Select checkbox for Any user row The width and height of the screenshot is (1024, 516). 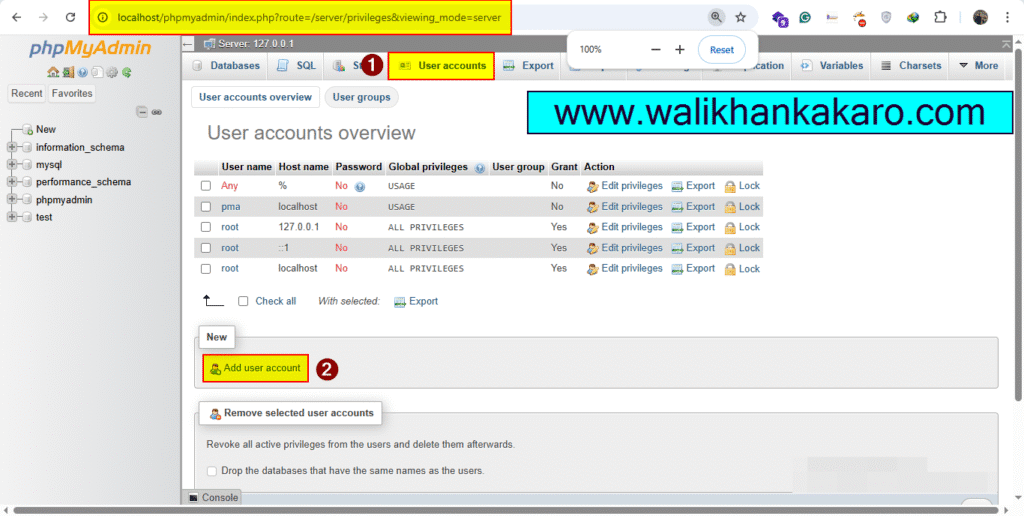(x=206, y=186)
